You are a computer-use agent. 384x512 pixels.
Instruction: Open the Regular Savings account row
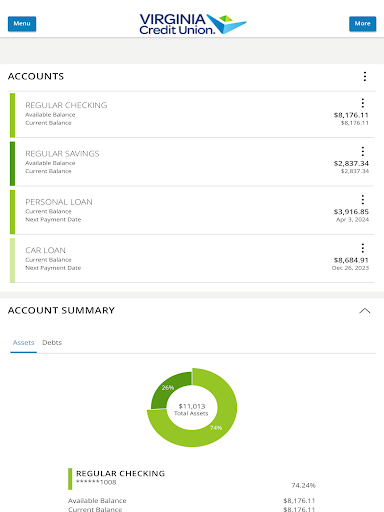pyautogui.click(x=192, y=163)
